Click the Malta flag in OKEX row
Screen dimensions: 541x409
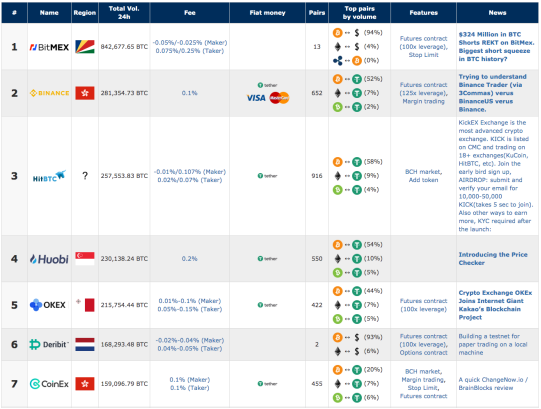pyautogui.click(x=85, y=305)
